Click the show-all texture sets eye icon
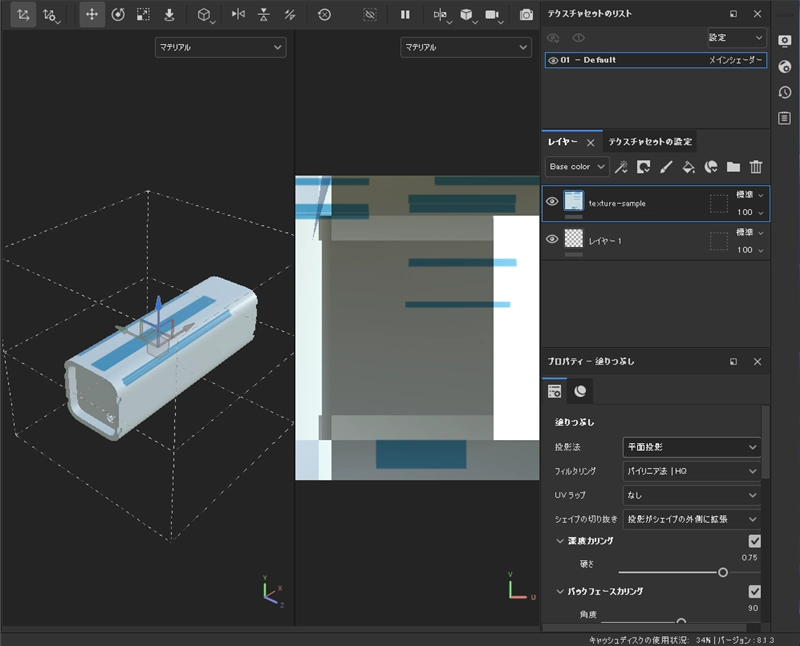 553,38
